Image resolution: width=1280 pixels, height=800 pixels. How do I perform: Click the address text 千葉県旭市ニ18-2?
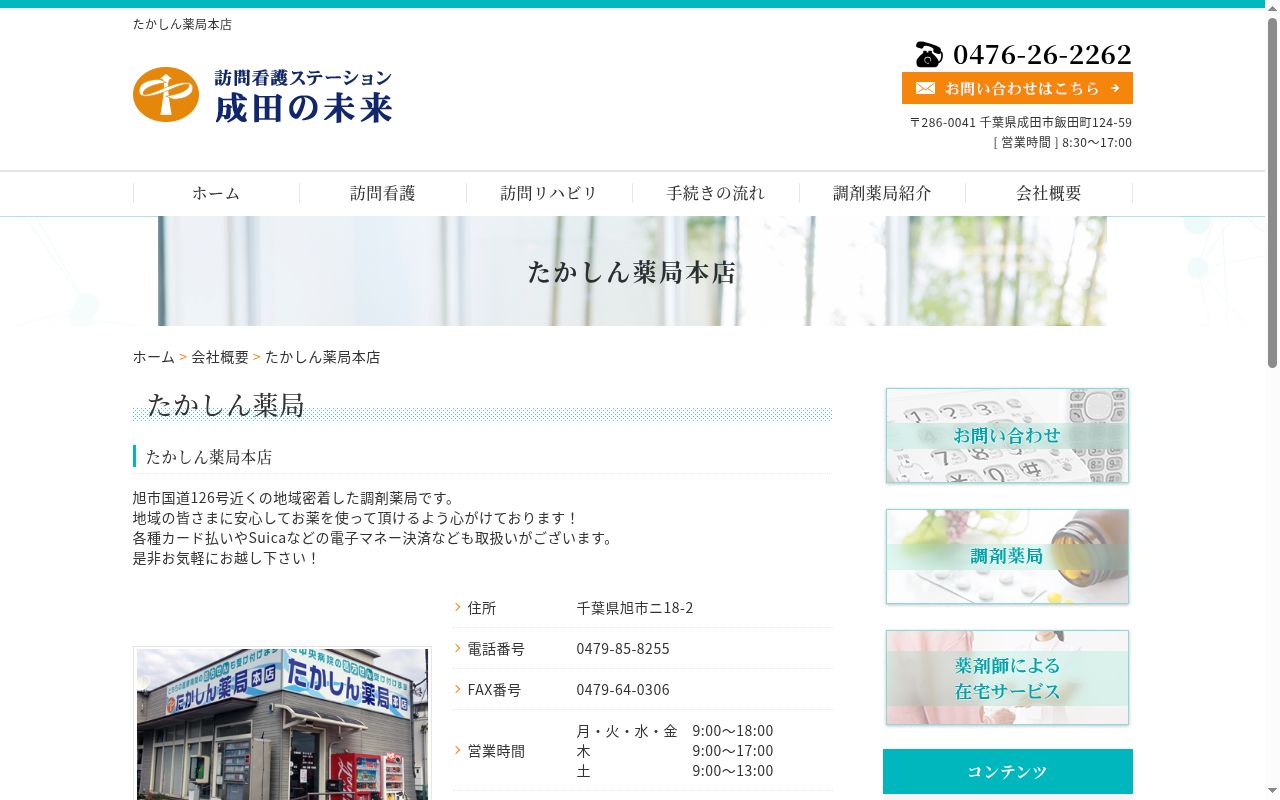tap(635, 608)
